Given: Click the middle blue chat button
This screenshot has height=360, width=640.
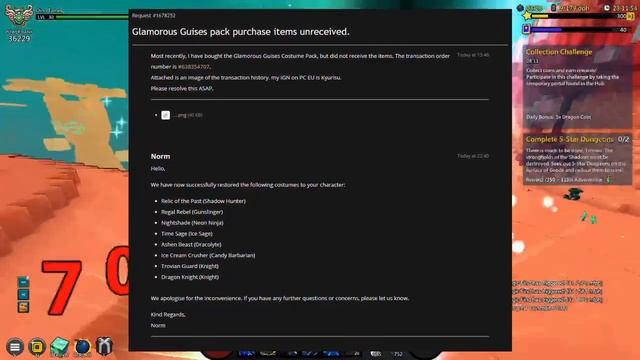Looking at the screenshot, I should click(x=23, y=294).
